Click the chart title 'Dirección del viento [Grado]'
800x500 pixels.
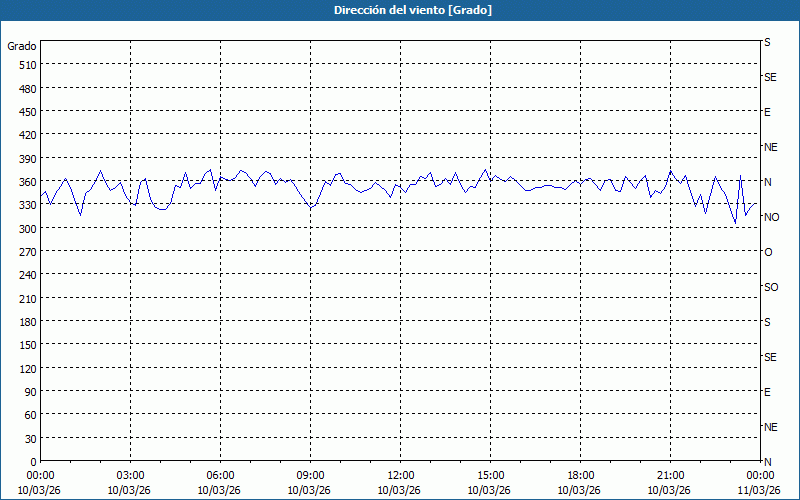point(399,10)
